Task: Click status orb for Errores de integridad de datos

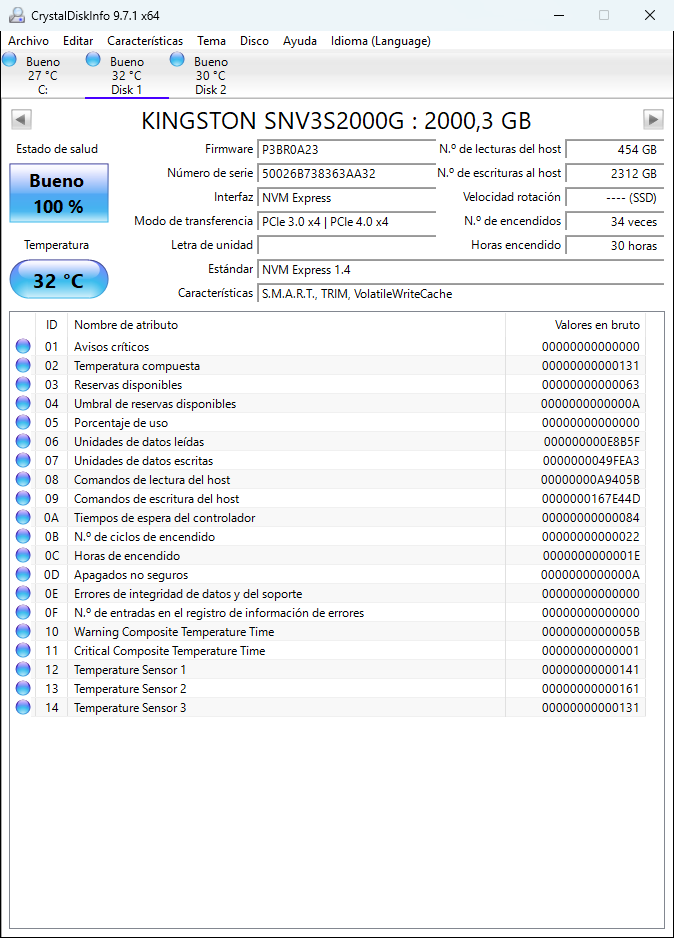Action: coord(23,593)
